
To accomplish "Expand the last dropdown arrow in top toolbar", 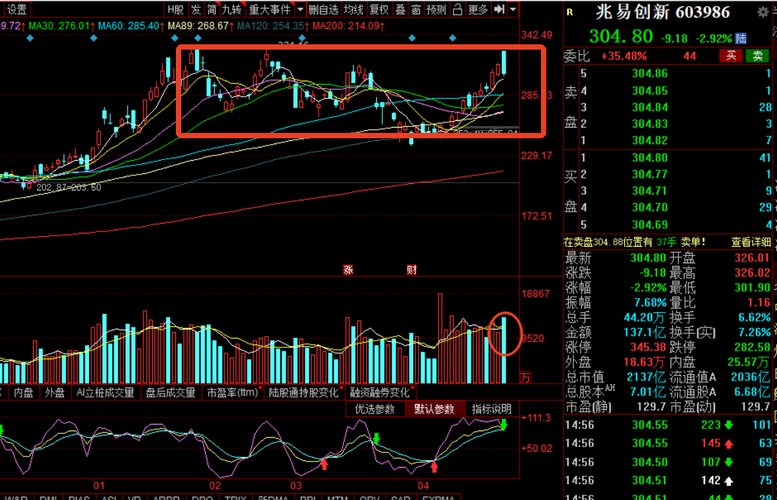I will [x=513, y=9].
